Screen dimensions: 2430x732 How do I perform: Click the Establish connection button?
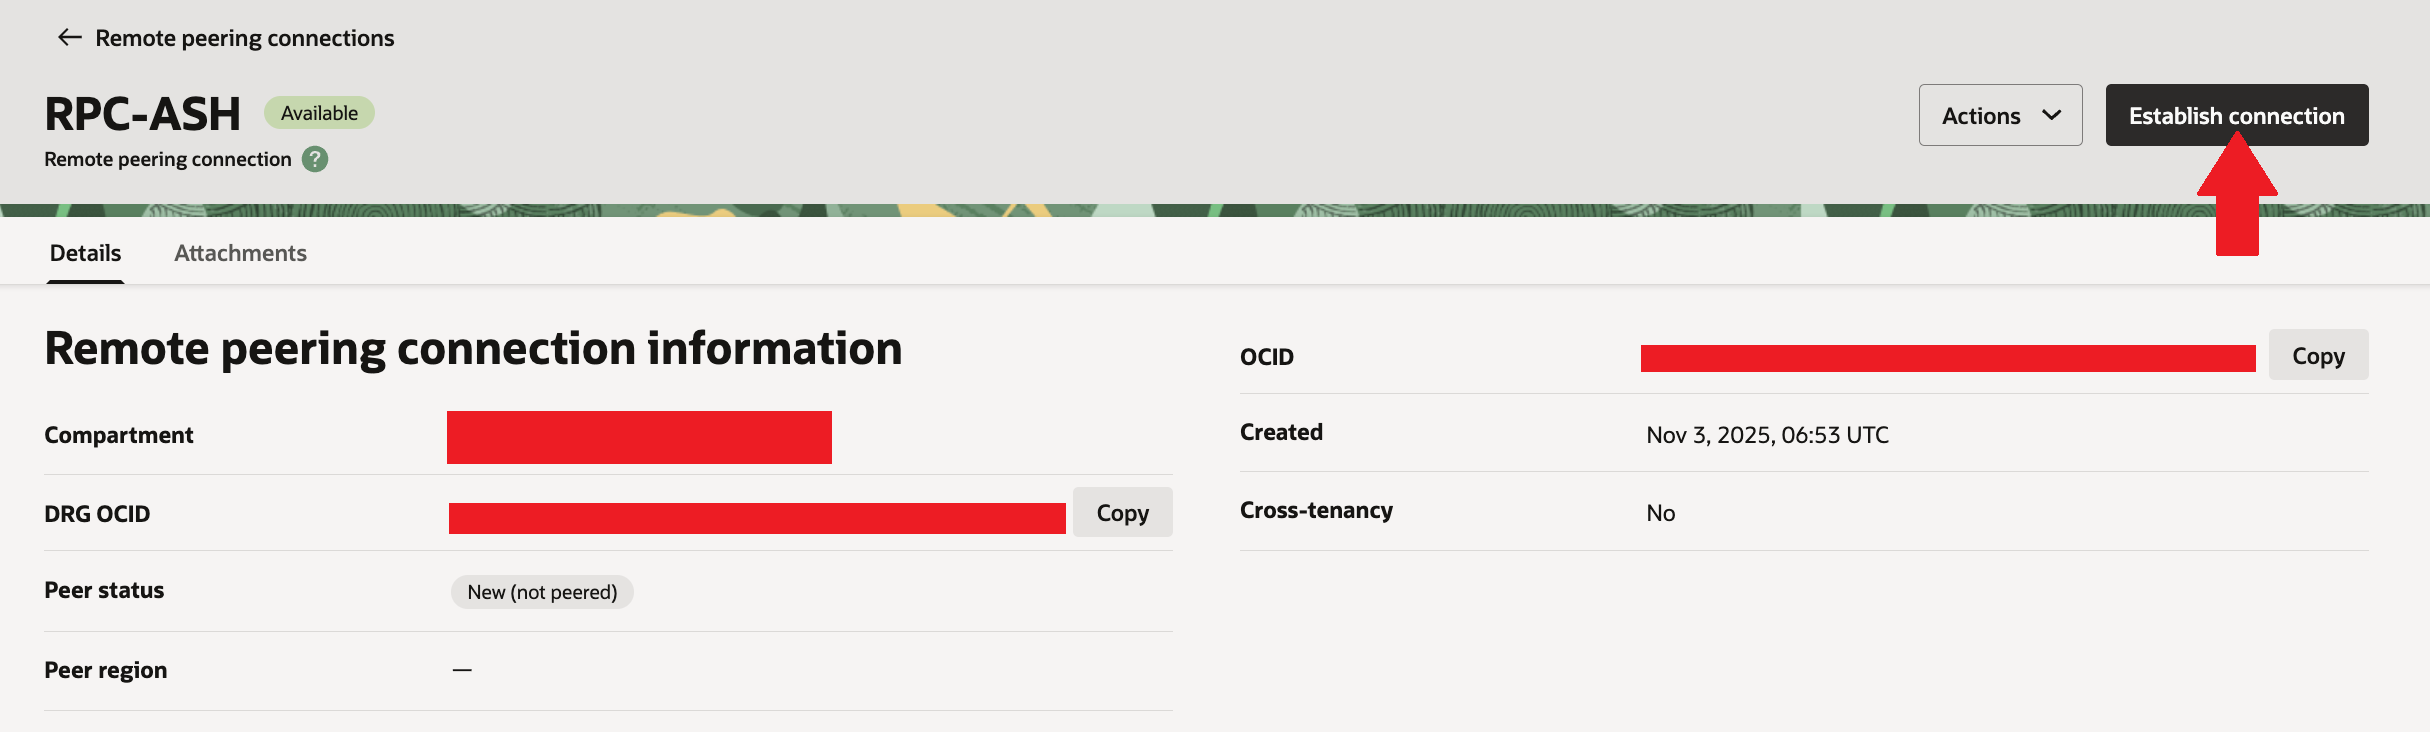[x=2236, y=115]
